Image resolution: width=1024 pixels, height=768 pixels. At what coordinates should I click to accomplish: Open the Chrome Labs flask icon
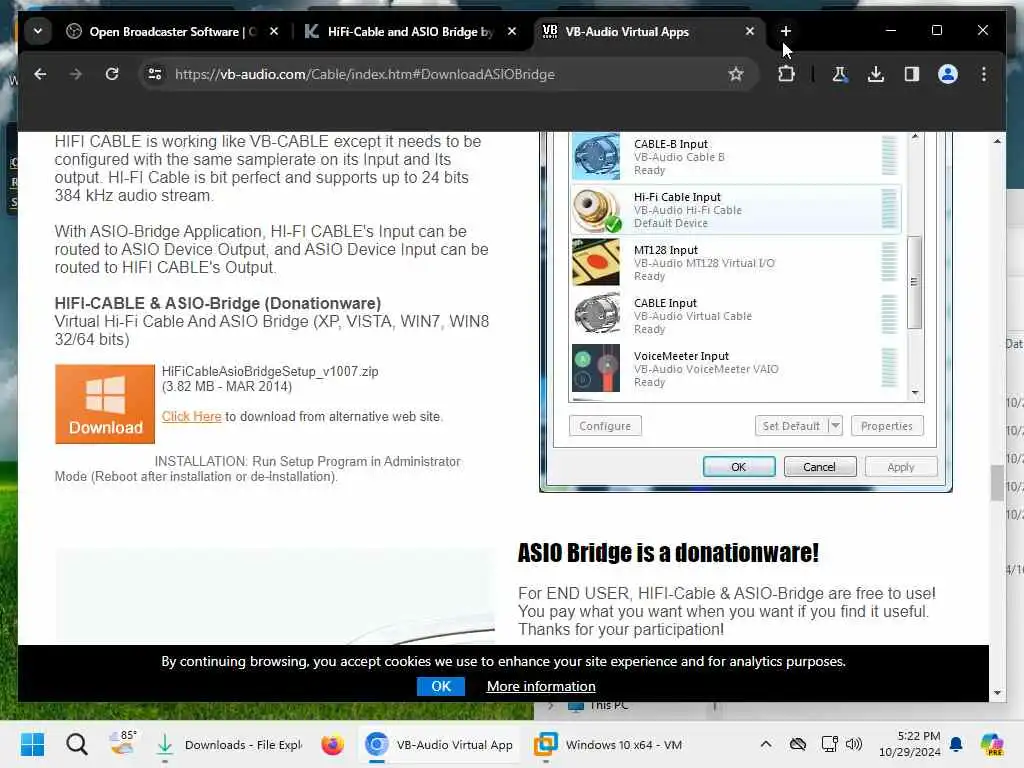pyautogui.click(x=839, y=74)
